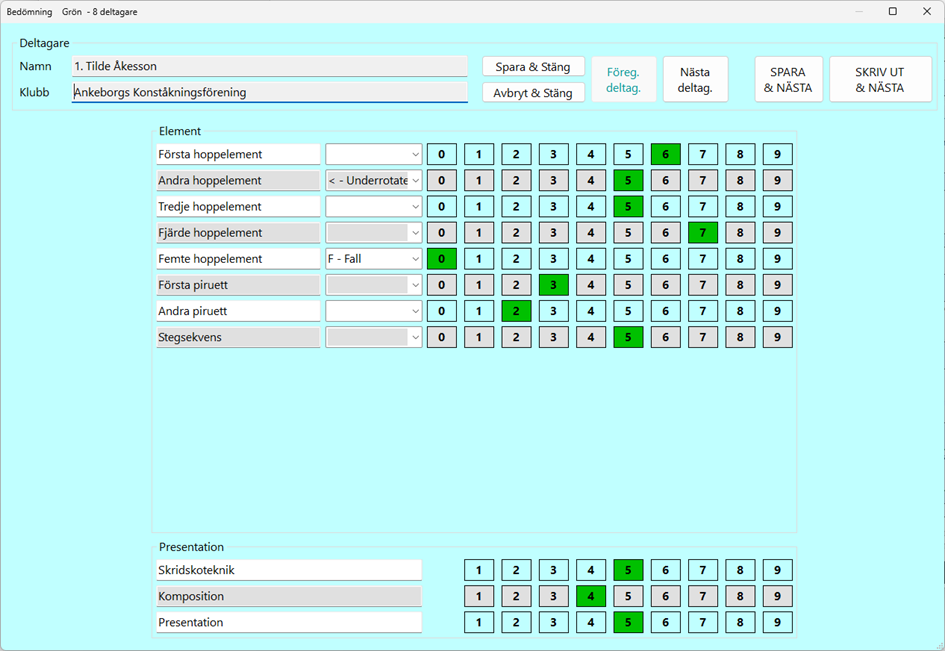Click the Stegsekvens name field
Screen dimensions: 945x651
point(238,337)
